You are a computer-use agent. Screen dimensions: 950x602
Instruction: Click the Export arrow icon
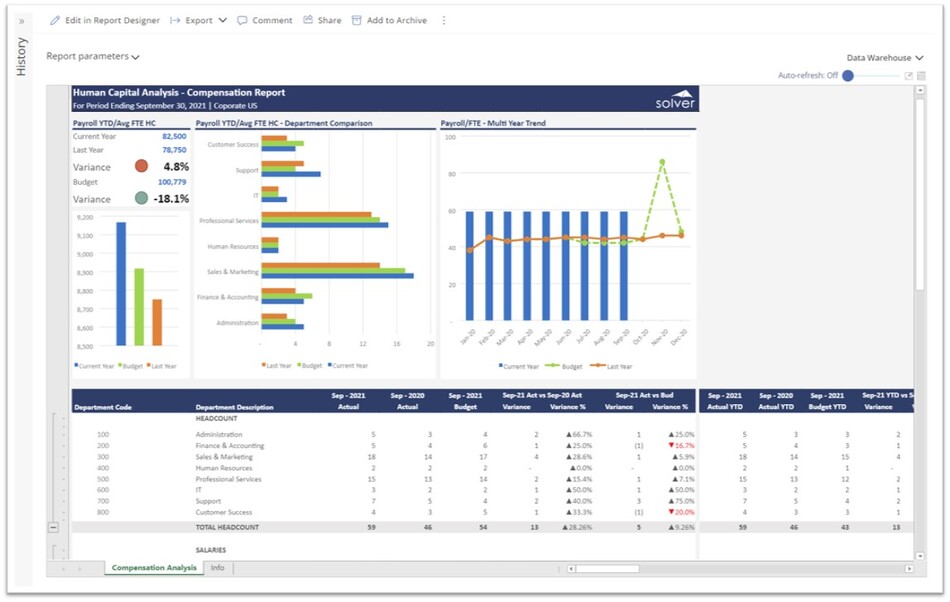[x=175, y=20]
